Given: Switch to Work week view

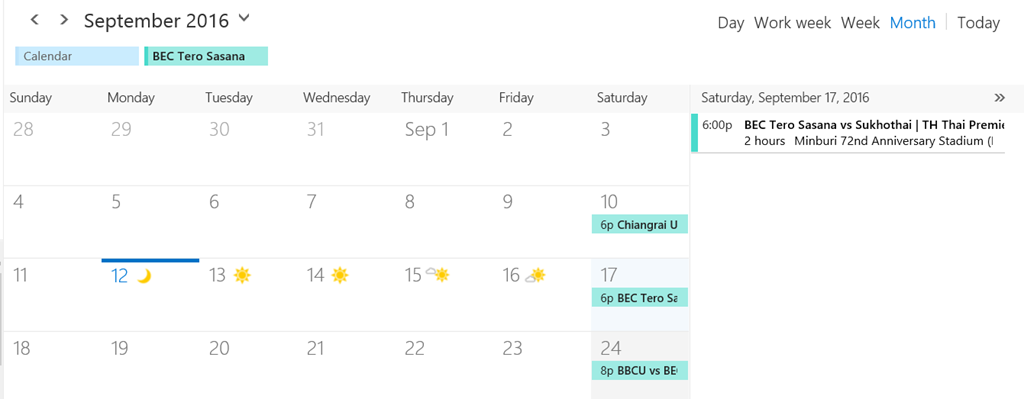Looking at the screenshot, I should pos(792,23).
